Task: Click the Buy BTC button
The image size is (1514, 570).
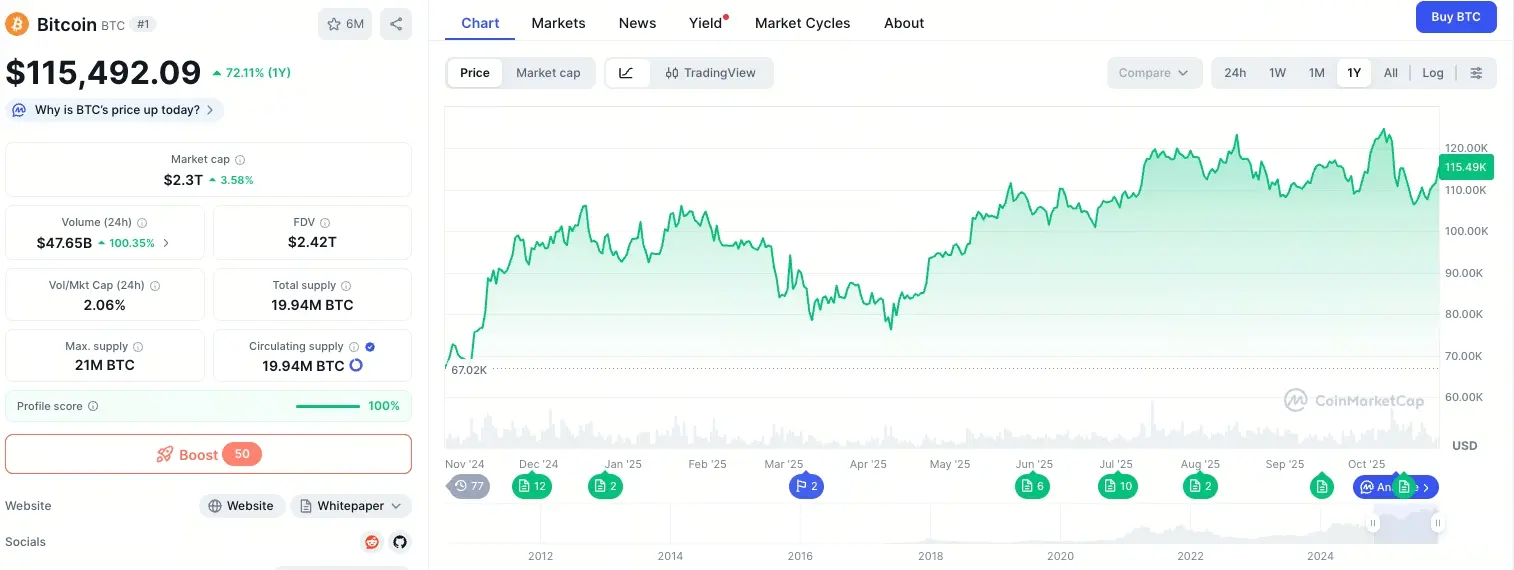Action: [1455, 17]
